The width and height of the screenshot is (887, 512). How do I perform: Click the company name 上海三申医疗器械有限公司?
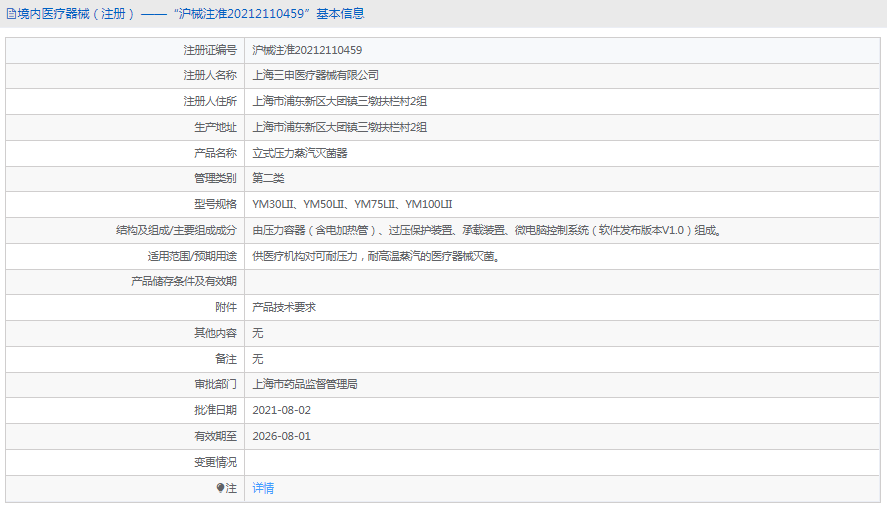tap(316, 75)
